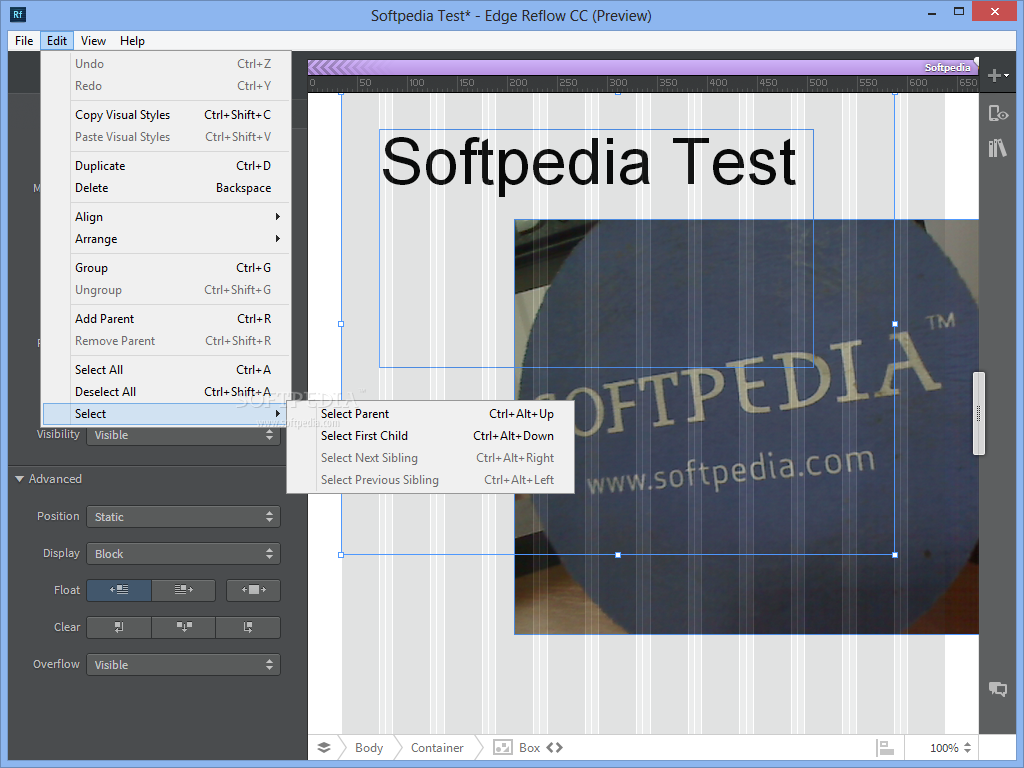
Task: Toggle Clear right button
Action: pos(248,627)
